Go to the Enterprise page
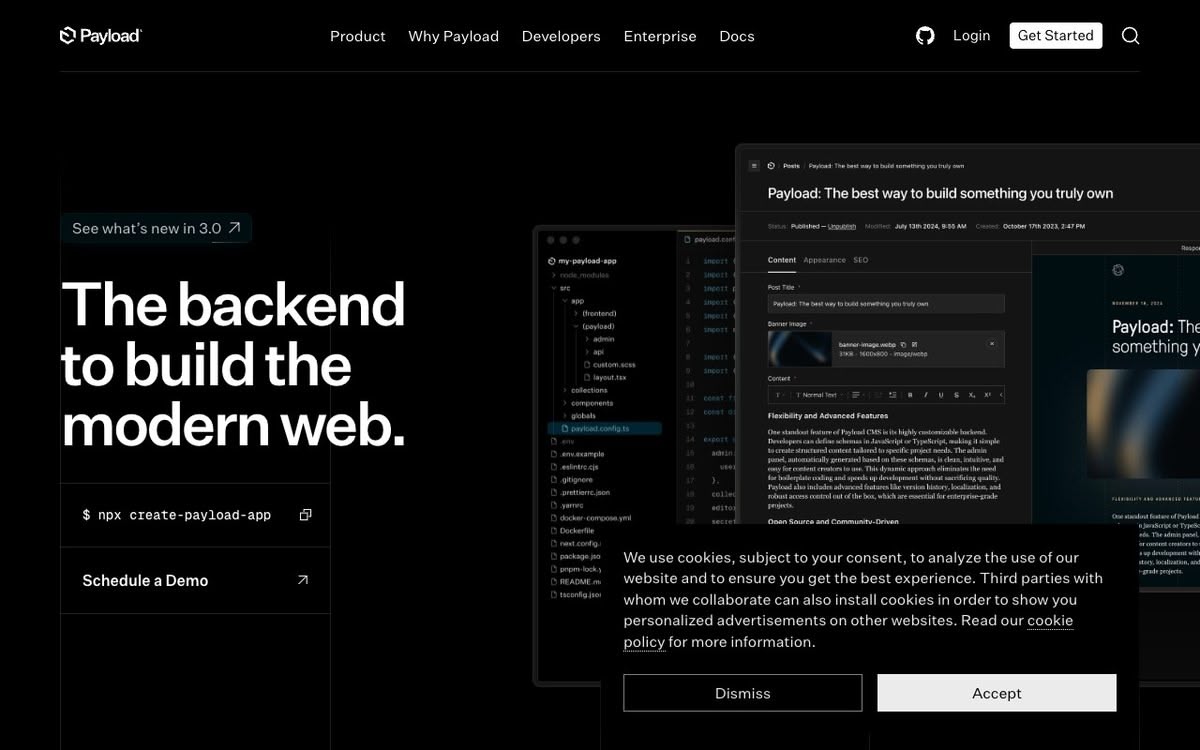 point(660,36)
